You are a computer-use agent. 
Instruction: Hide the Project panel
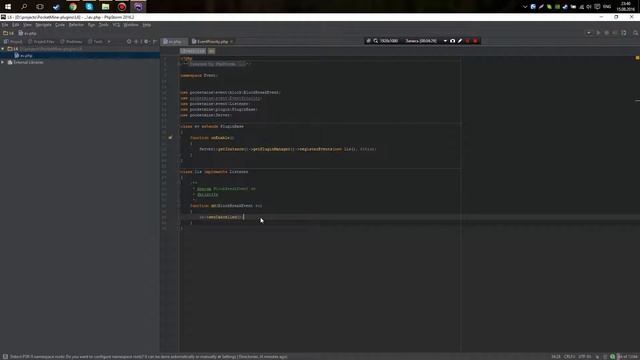[x=155, y=42]
